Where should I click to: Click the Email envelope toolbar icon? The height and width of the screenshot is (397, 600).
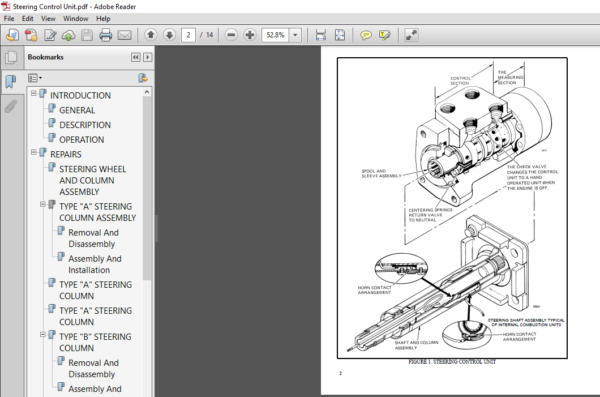click(124, 35)
